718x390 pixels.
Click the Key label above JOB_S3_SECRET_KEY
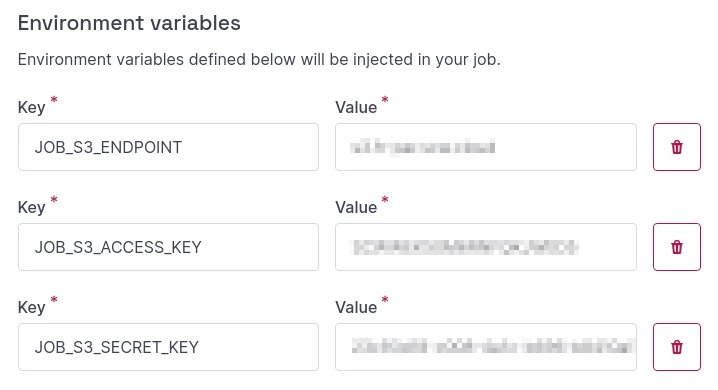pyautogui.click(x=32, y=308)
